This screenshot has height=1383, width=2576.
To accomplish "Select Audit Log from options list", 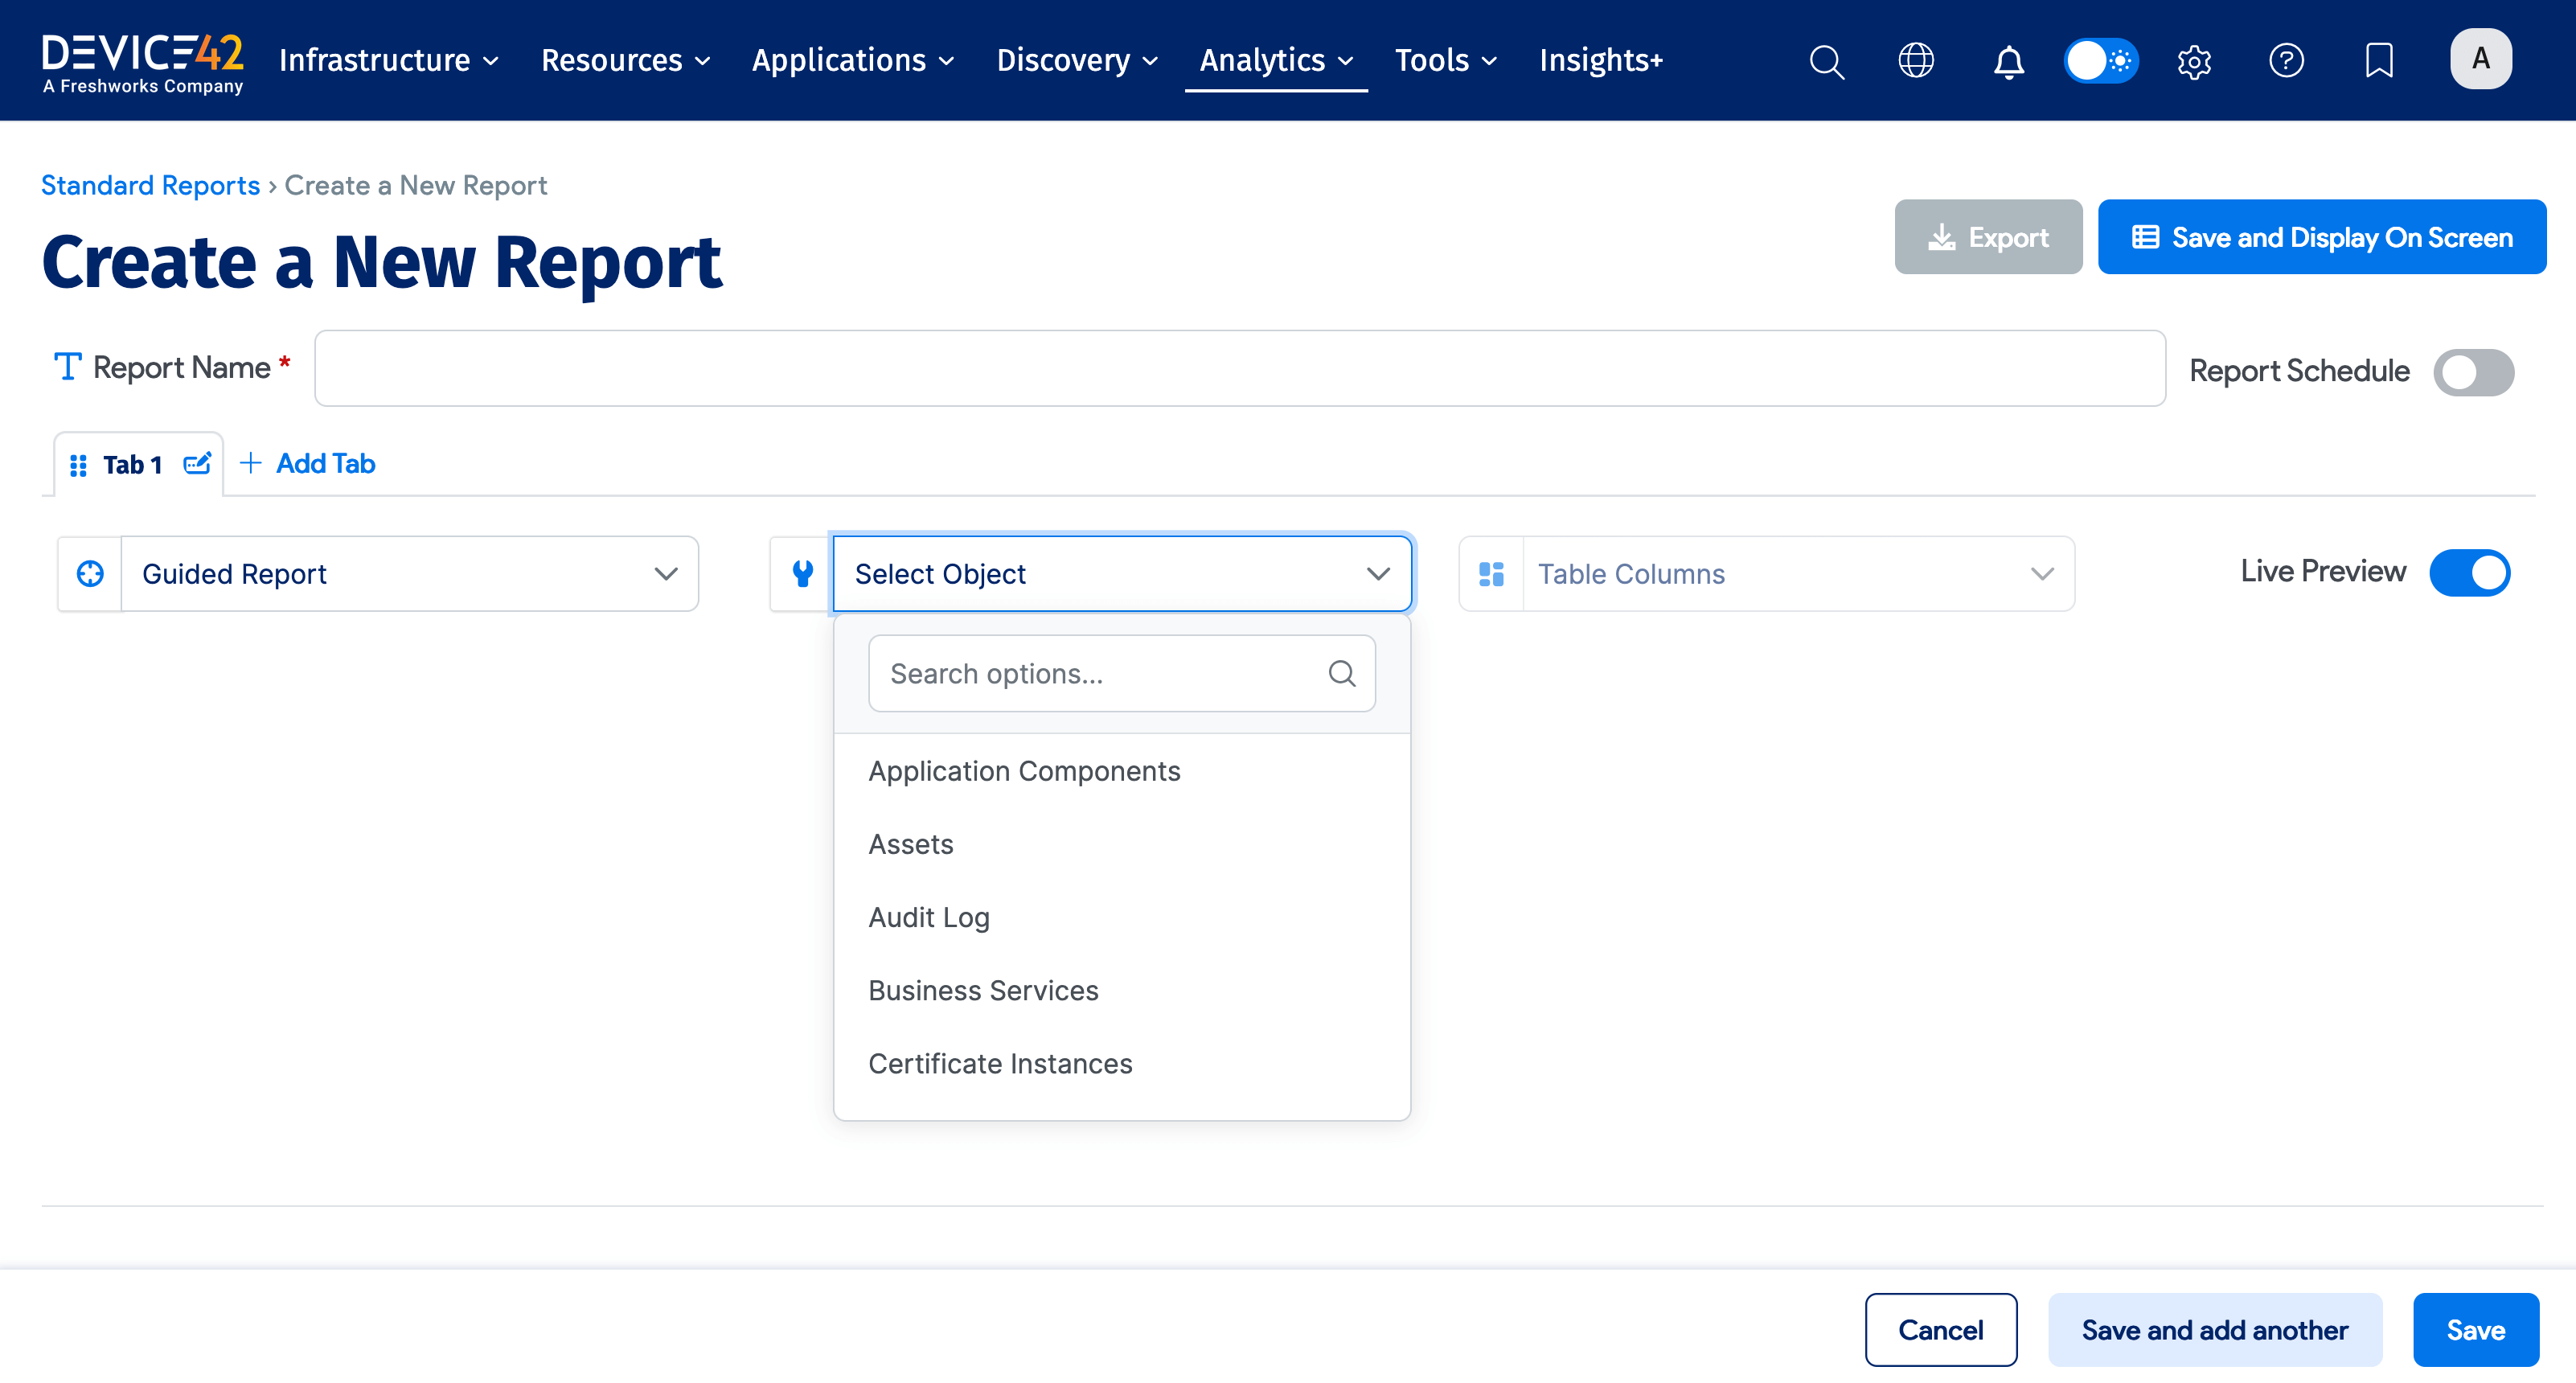I will click(929, 917).
